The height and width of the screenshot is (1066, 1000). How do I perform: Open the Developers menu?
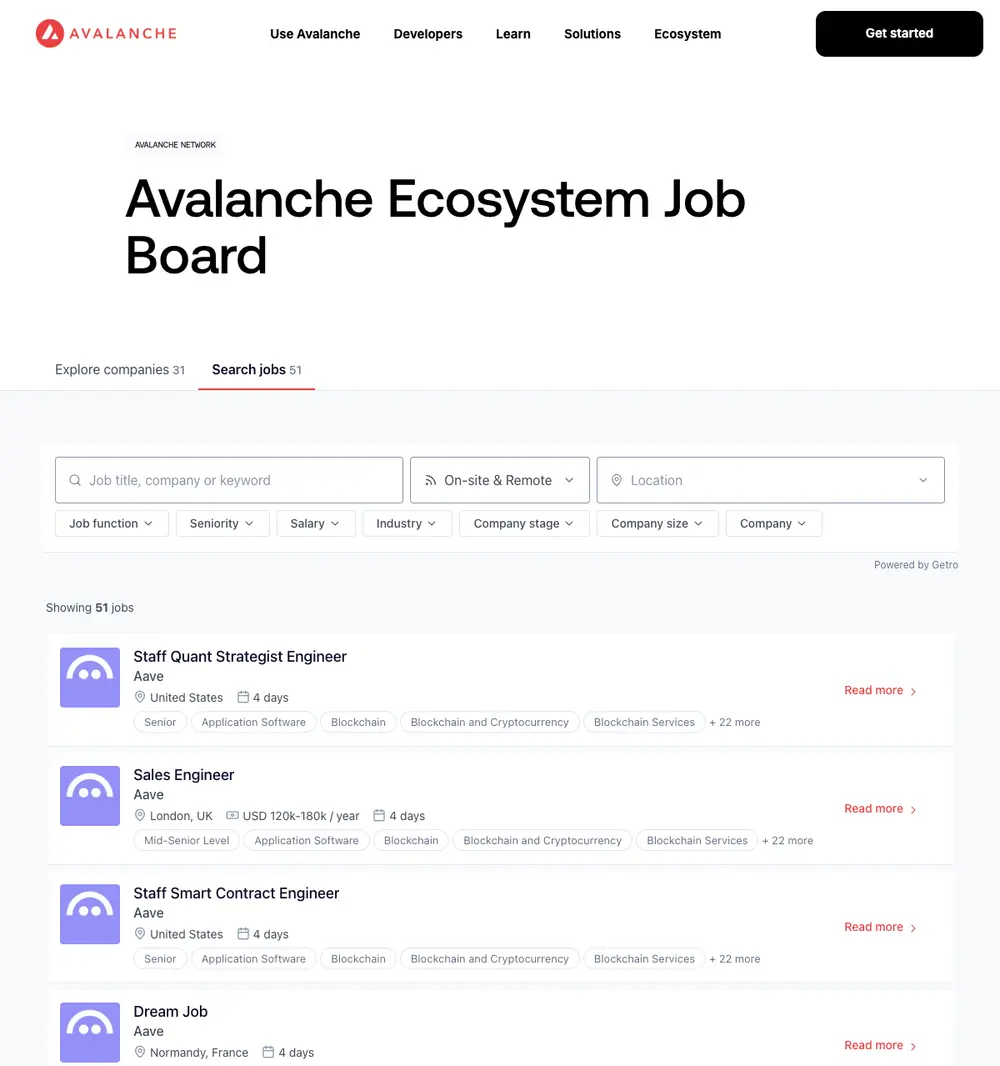(428, 34)
